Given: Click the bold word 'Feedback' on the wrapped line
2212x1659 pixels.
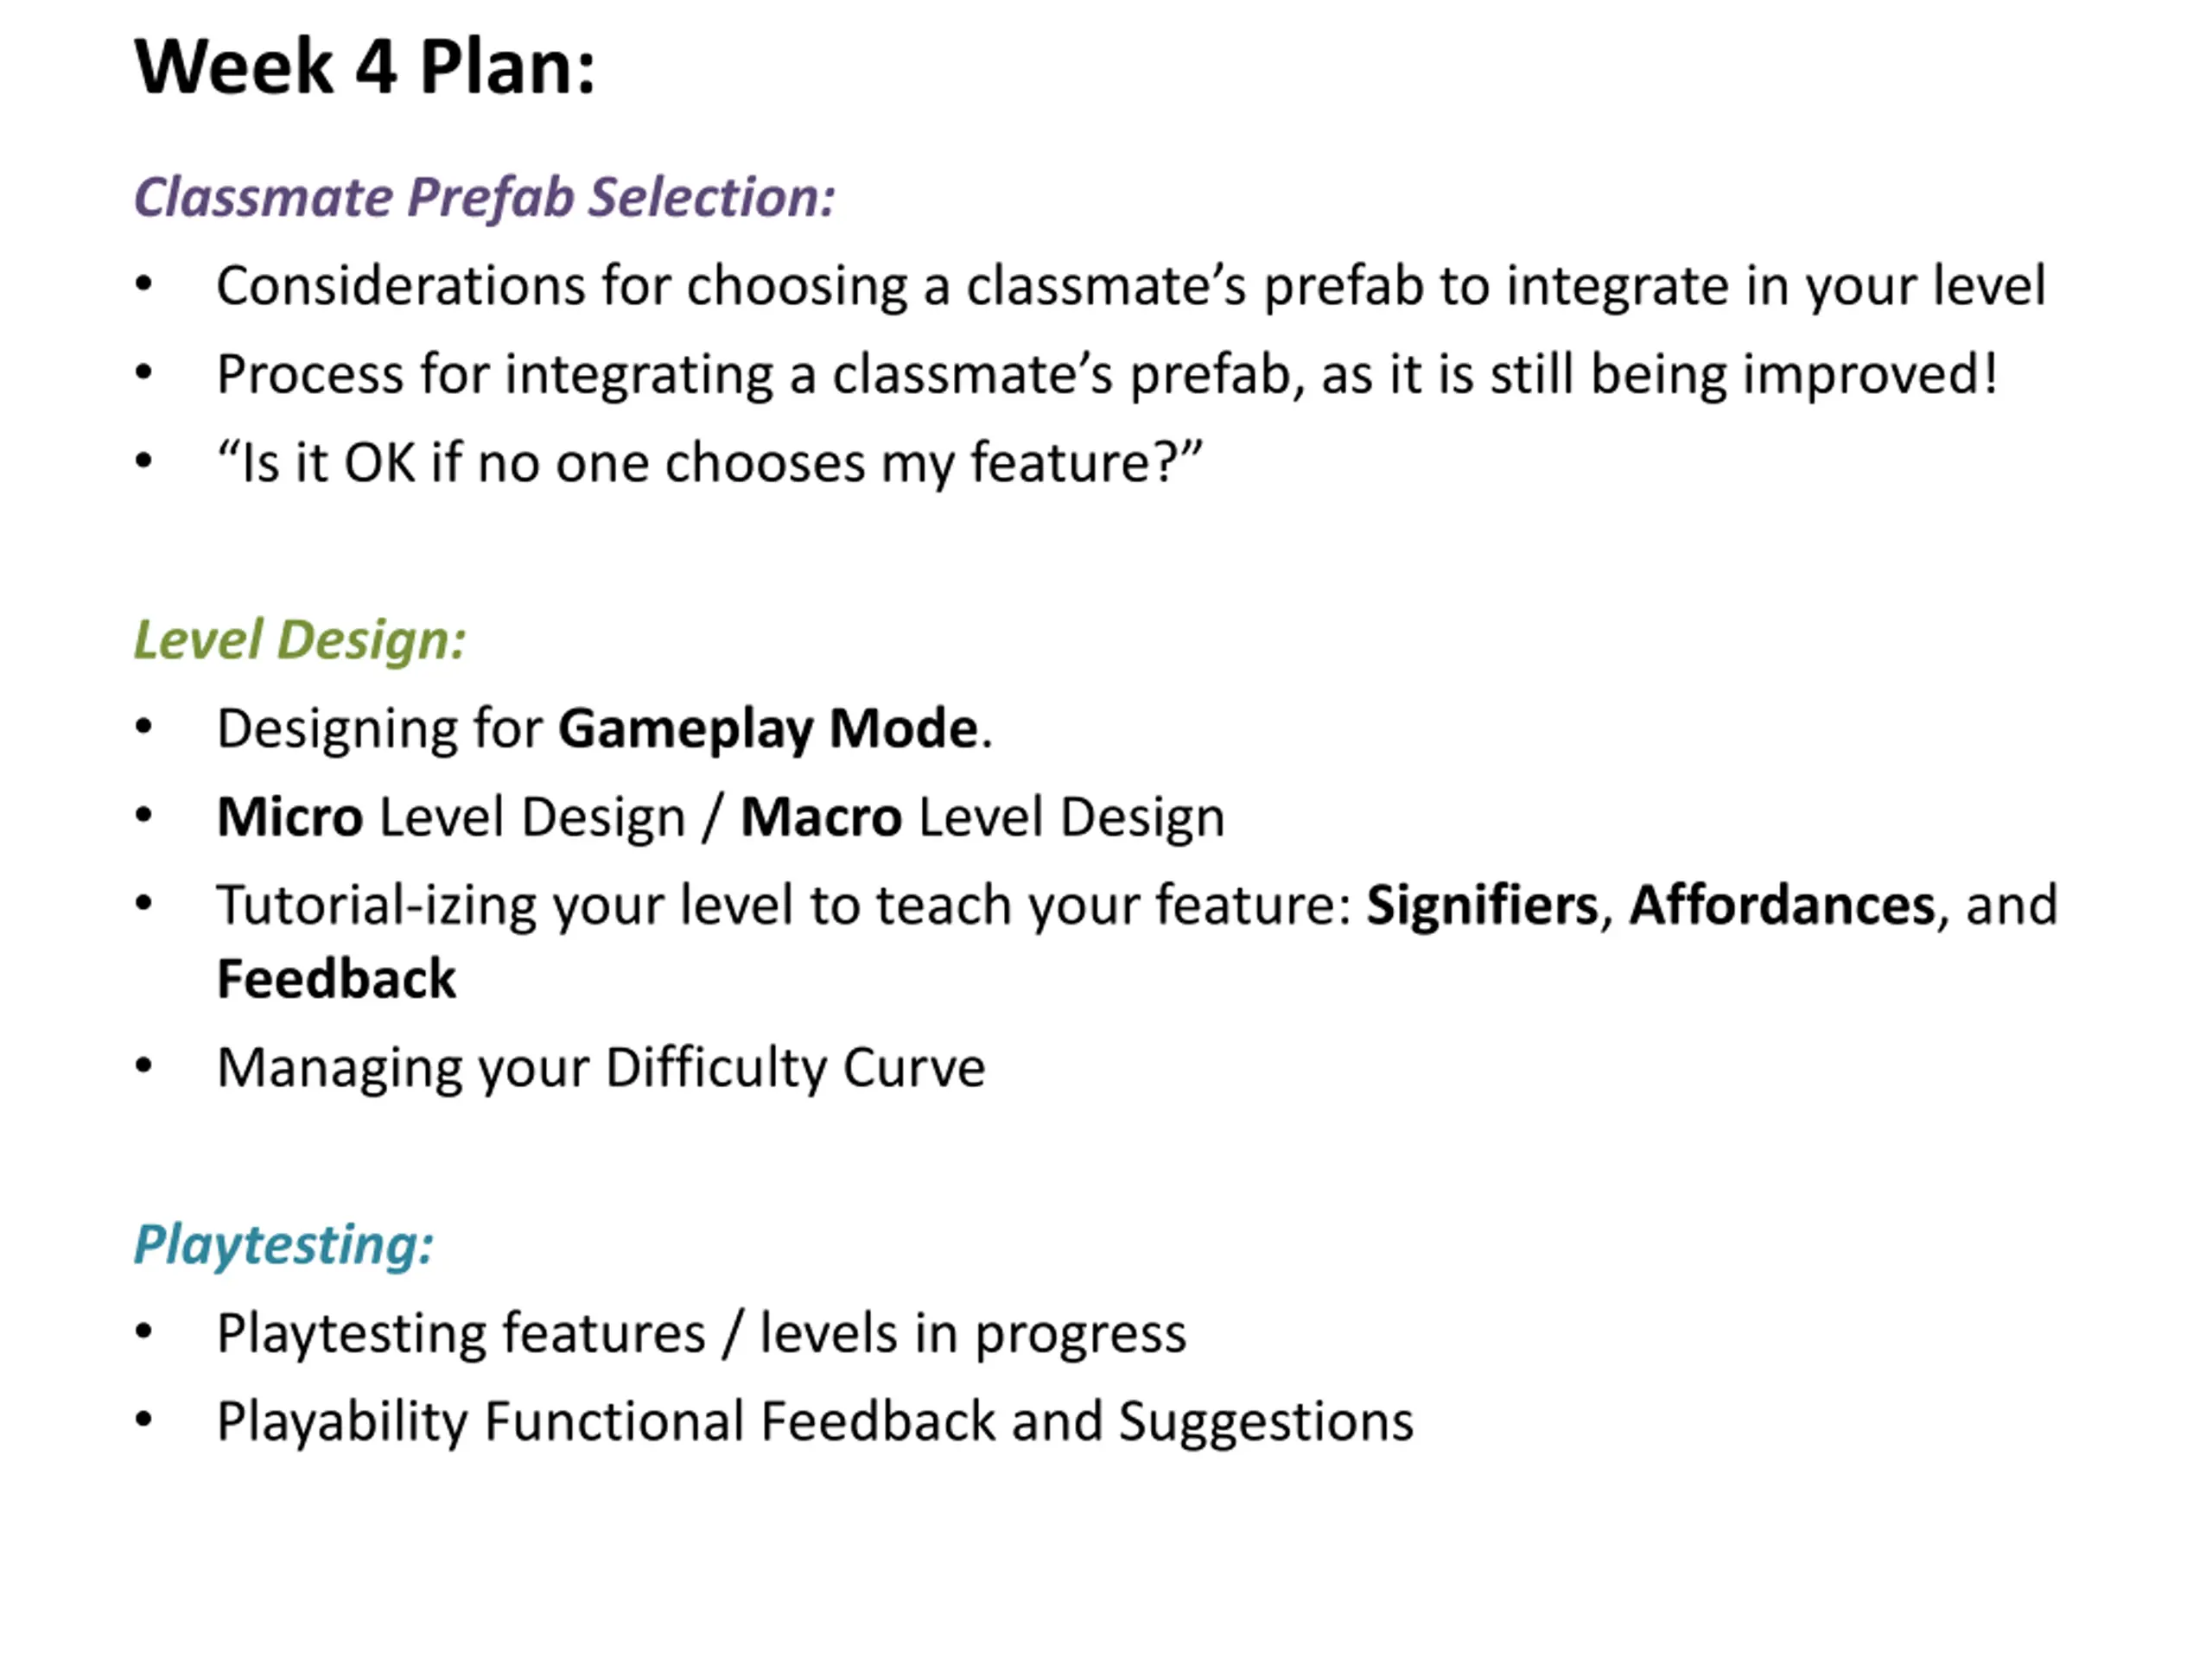Looking at the screenshot, I should pos(337,979).
